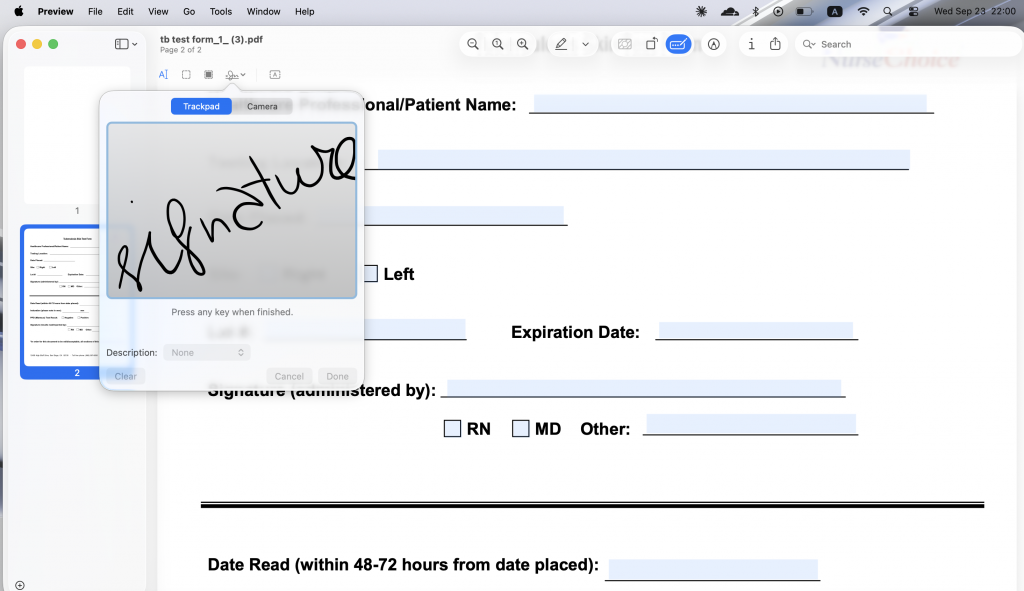Select page 1 thumbnail in sidebar

77,136
